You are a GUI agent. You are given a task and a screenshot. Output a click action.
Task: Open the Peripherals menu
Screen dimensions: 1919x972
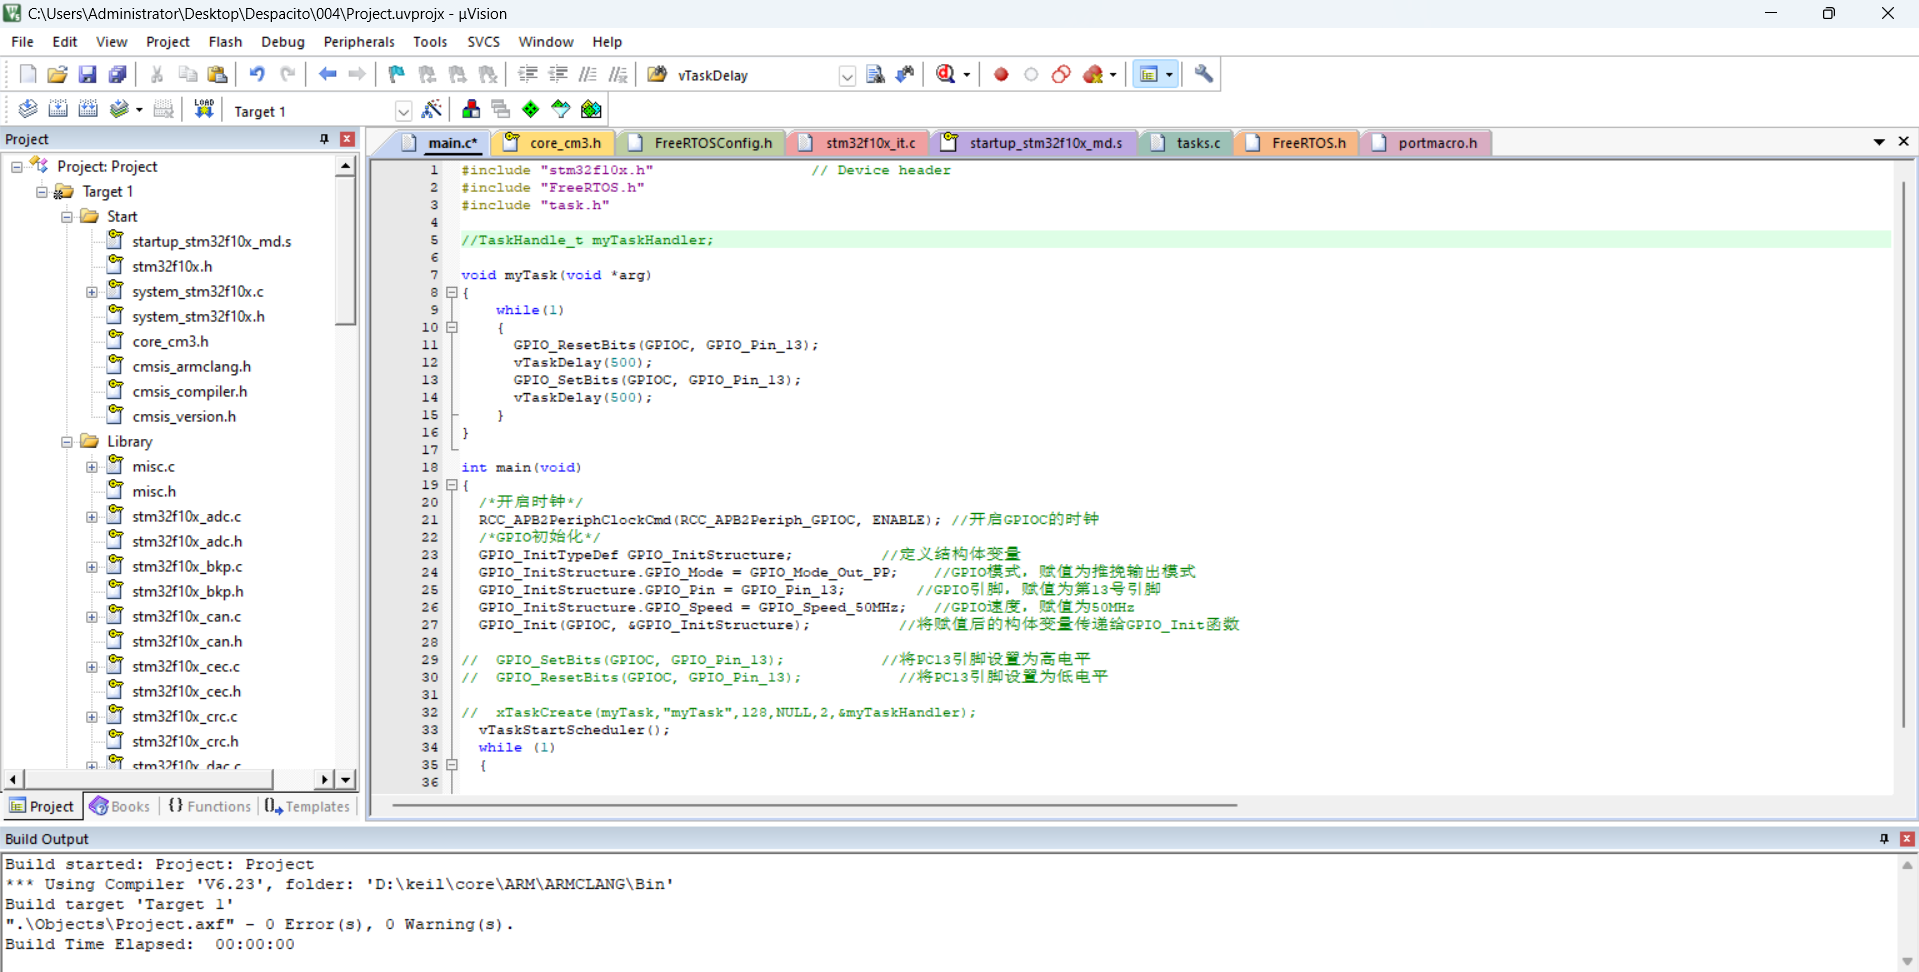pyautogui.click(x=359, y=42)
